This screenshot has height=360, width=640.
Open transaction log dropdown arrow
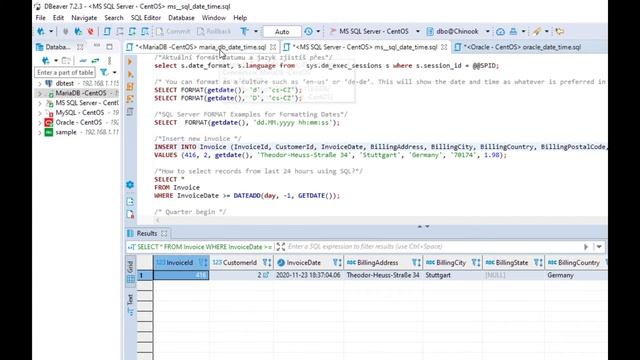pos(318,31)
